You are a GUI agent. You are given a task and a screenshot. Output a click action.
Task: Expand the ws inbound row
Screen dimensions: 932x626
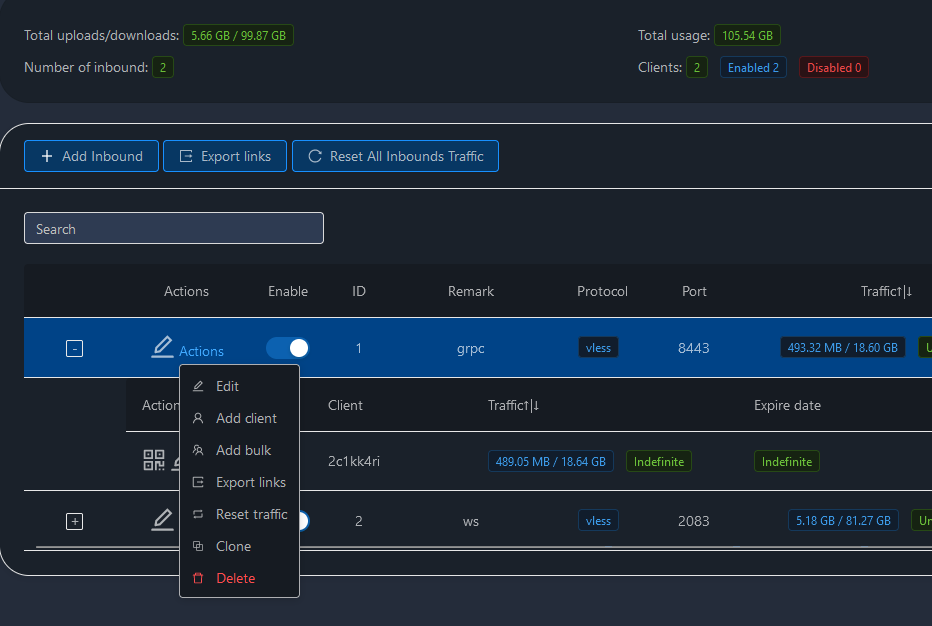[x=74, y=521]
